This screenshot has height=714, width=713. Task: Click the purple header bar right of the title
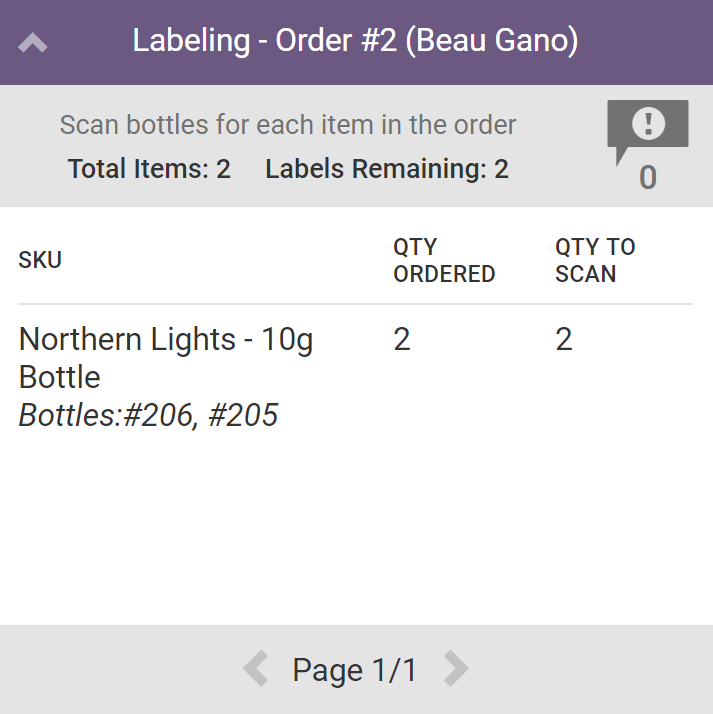(650, 42)
